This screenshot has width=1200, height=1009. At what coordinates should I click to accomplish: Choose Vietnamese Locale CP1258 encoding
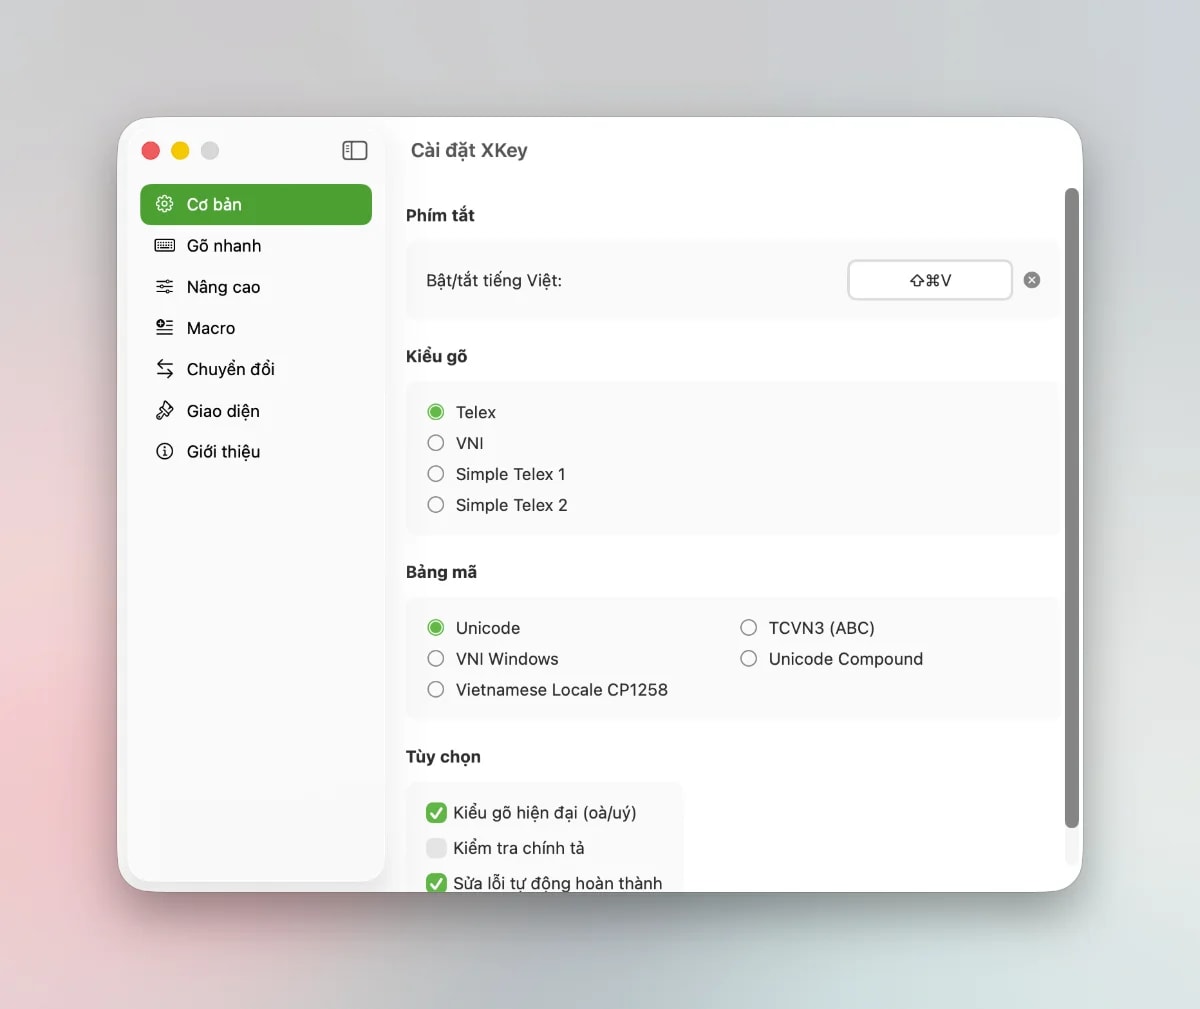click(x=436, y=689)
